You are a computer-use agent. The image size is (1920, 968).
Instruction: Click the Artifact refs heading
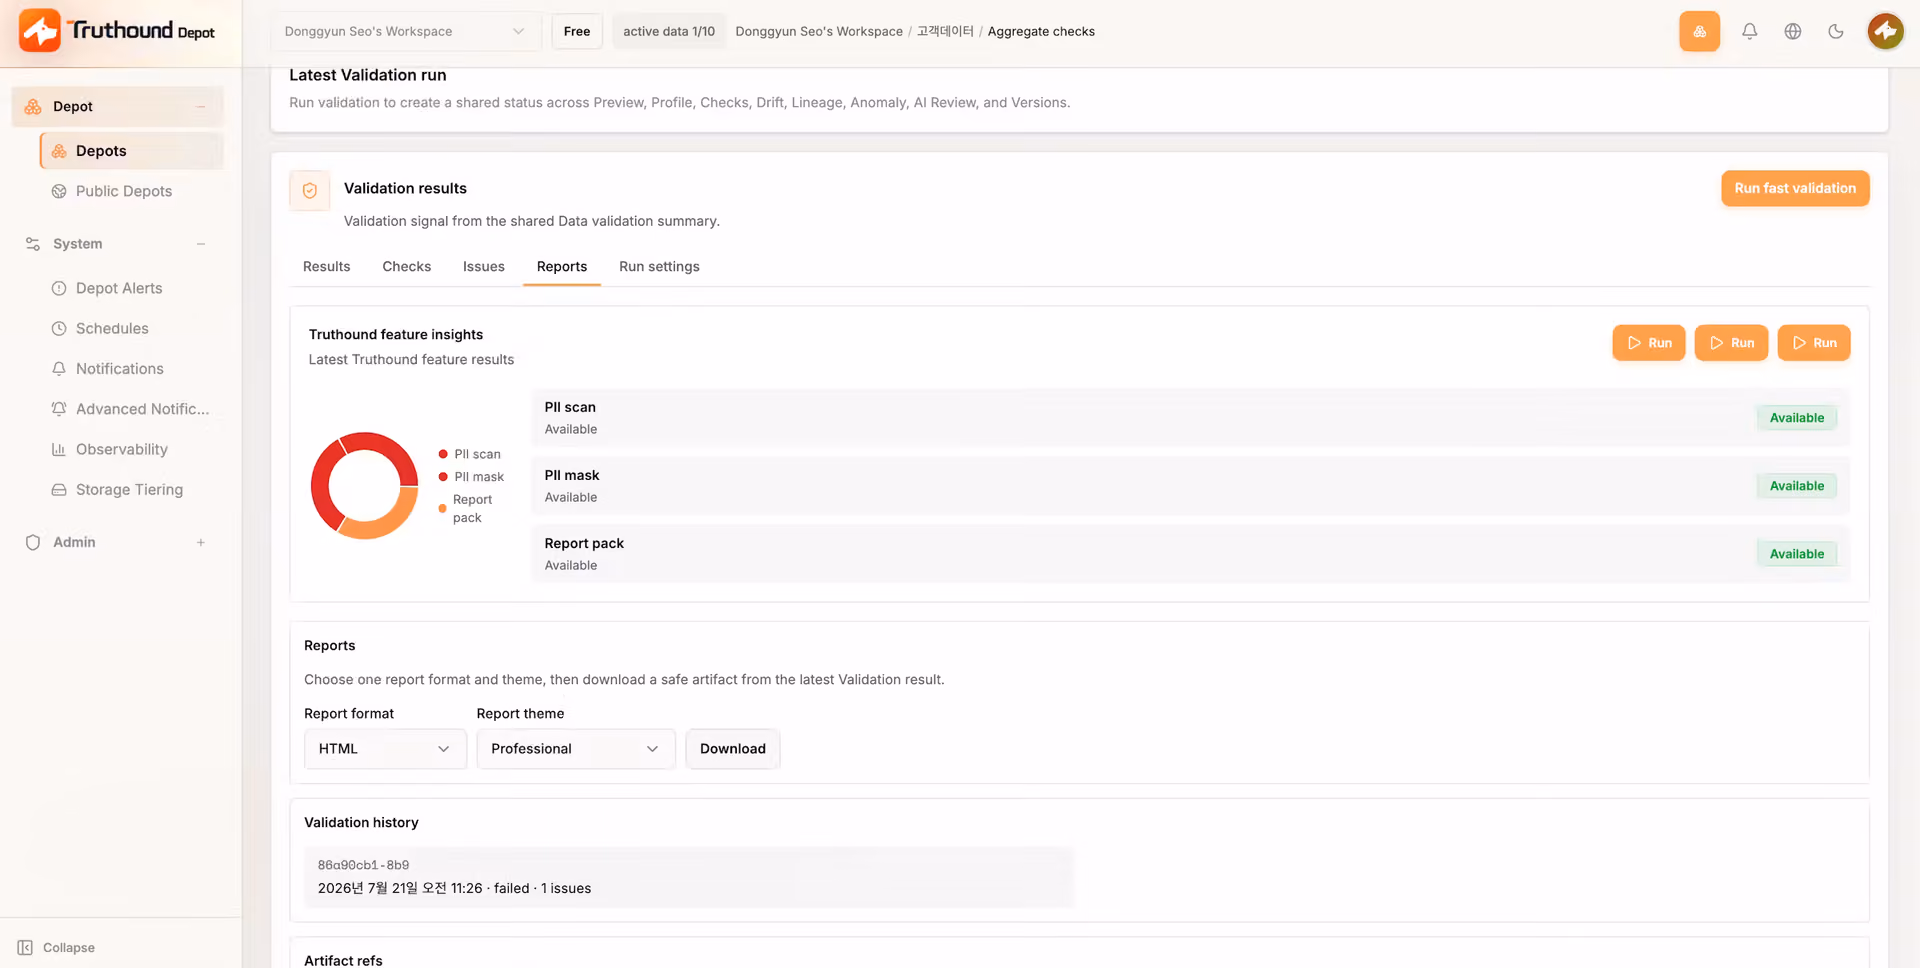pos(343,960)
